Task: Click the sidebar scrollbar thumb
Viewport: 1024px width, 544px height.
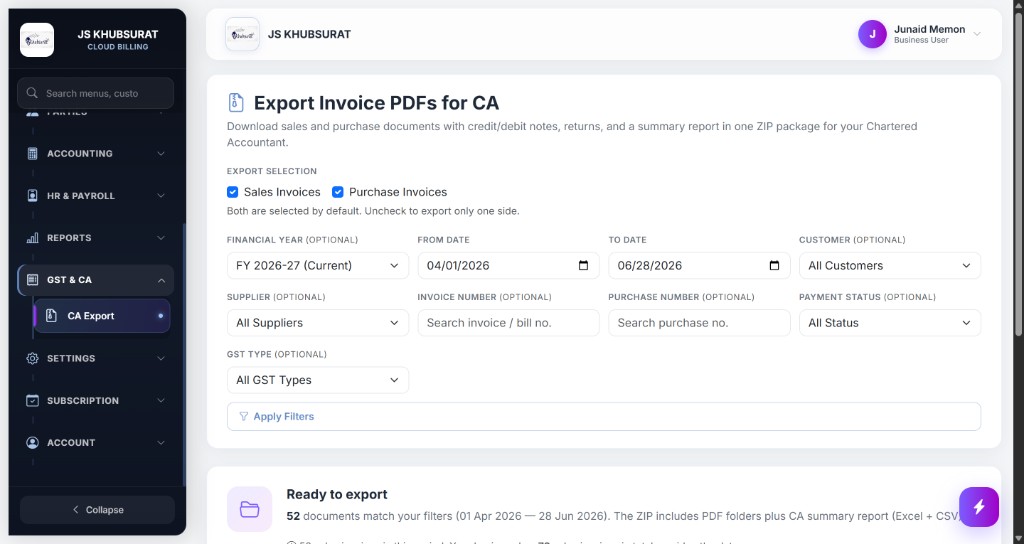Action: point(184,353)
